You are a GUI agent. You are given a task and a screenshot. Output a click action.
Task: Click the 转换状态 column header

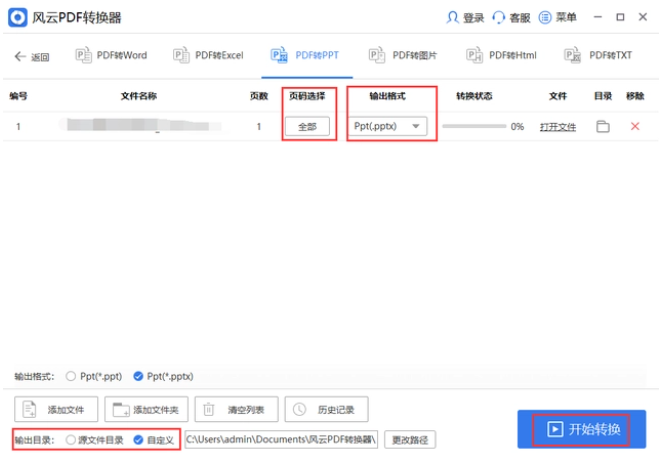point(474,96)
